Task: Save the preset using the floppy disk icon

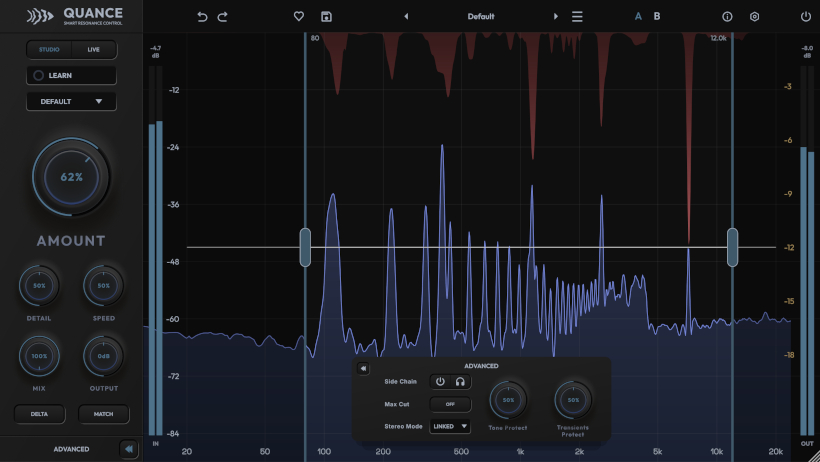Action: point(326,17)
